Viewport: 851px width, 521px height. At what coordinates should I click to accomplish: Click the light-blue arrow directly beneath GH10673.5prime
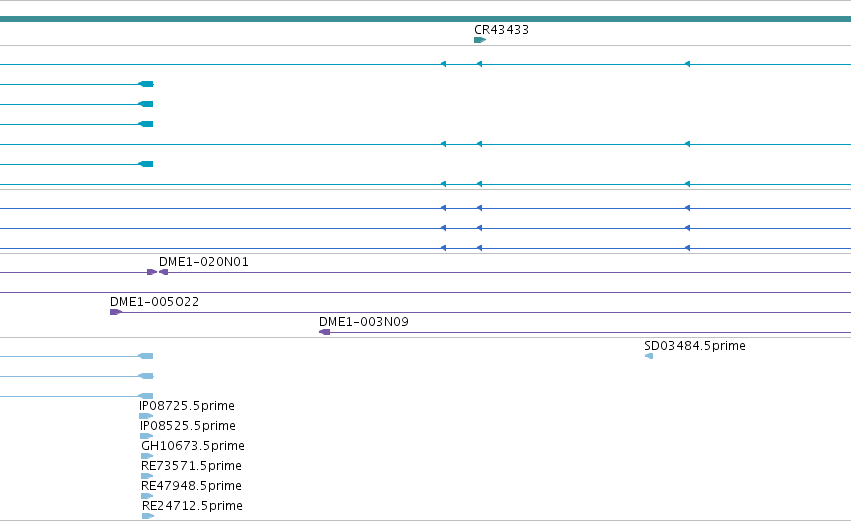[x=147, y=456]
